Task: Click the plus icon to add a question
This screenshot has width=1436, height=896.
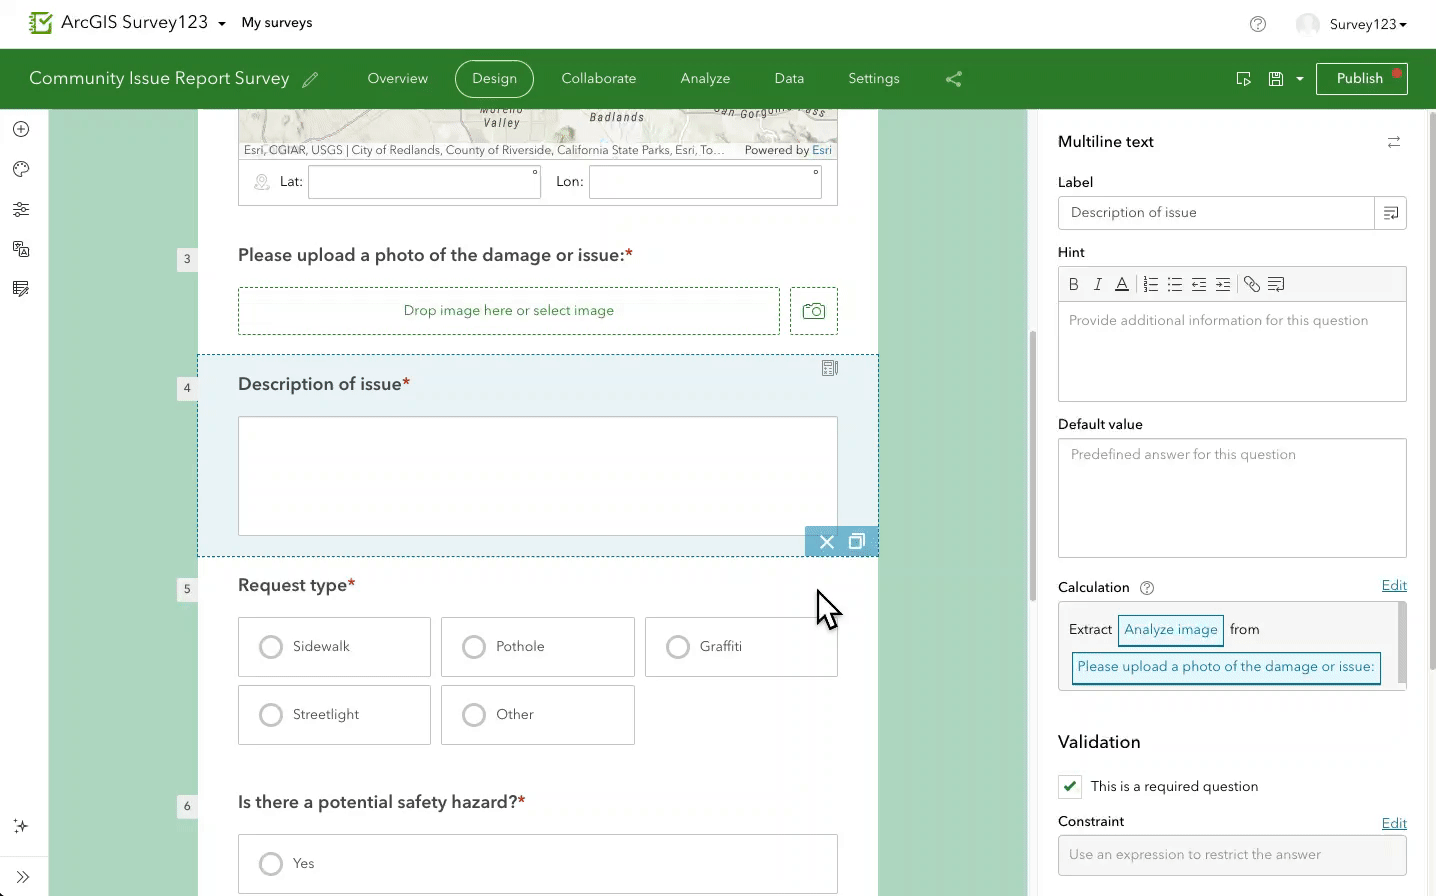Action: point(20,128)
